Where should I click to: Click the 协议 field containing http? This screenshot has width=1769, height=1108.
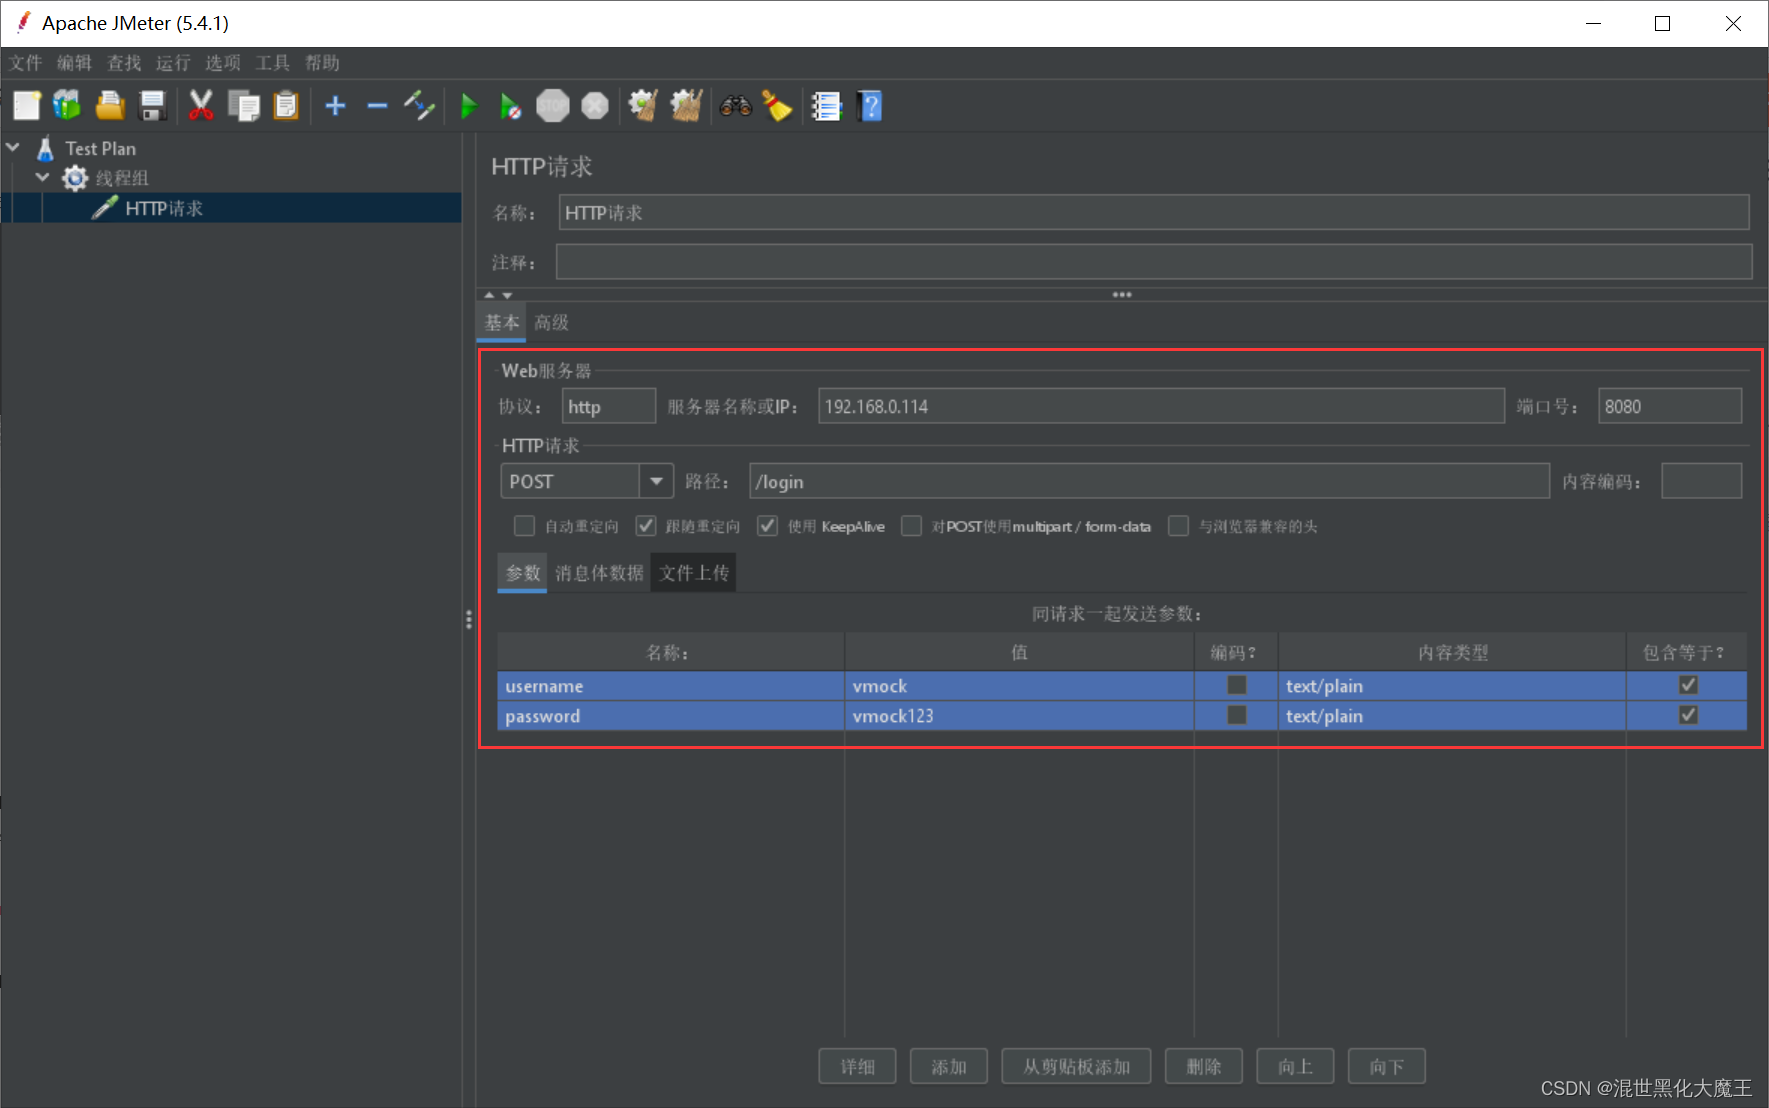[608, 406]
